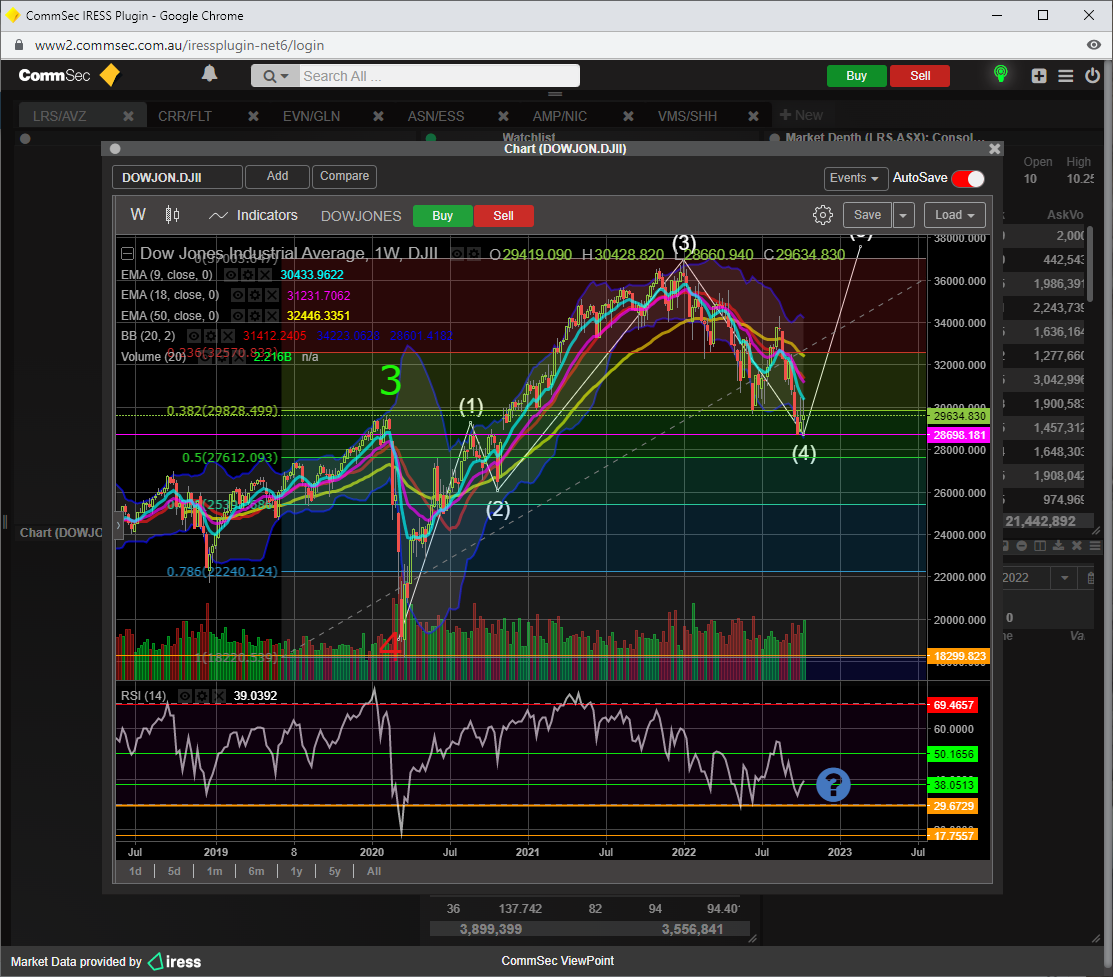Screen dimensions: 1113x977
Task: Click the chart toolbar Sell button
Action: tap(503, 216)
